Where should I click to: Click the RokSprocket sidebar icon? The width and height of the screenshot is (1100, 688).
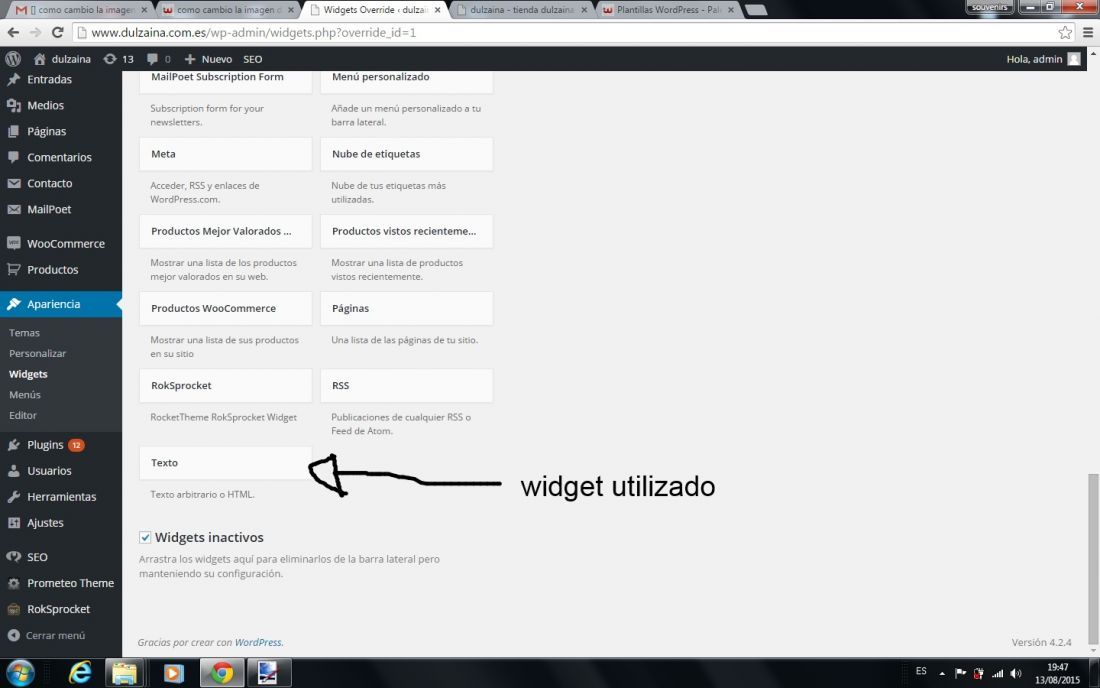(13, 609)
